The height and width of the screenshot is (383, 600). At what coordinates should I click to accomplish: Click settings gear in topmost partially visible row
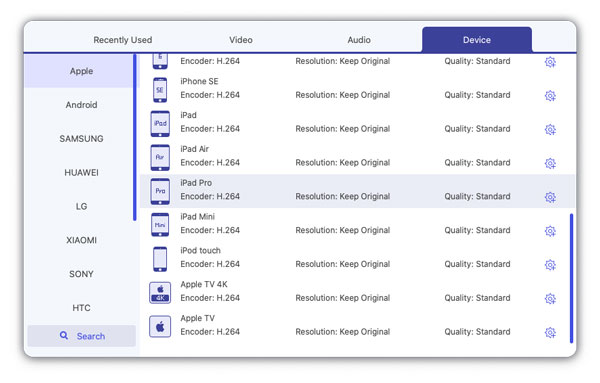click(x=550, y=62)
